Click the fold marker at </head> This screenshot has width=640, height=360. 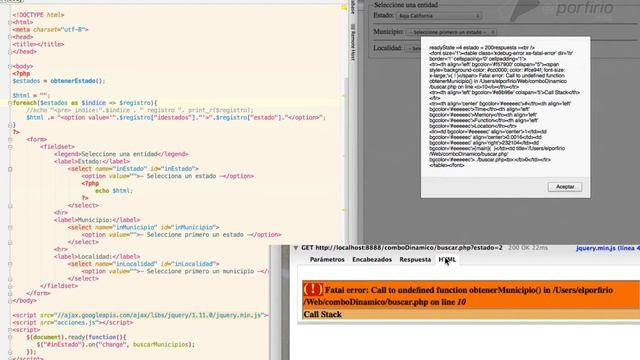click(x=10, y=52)
